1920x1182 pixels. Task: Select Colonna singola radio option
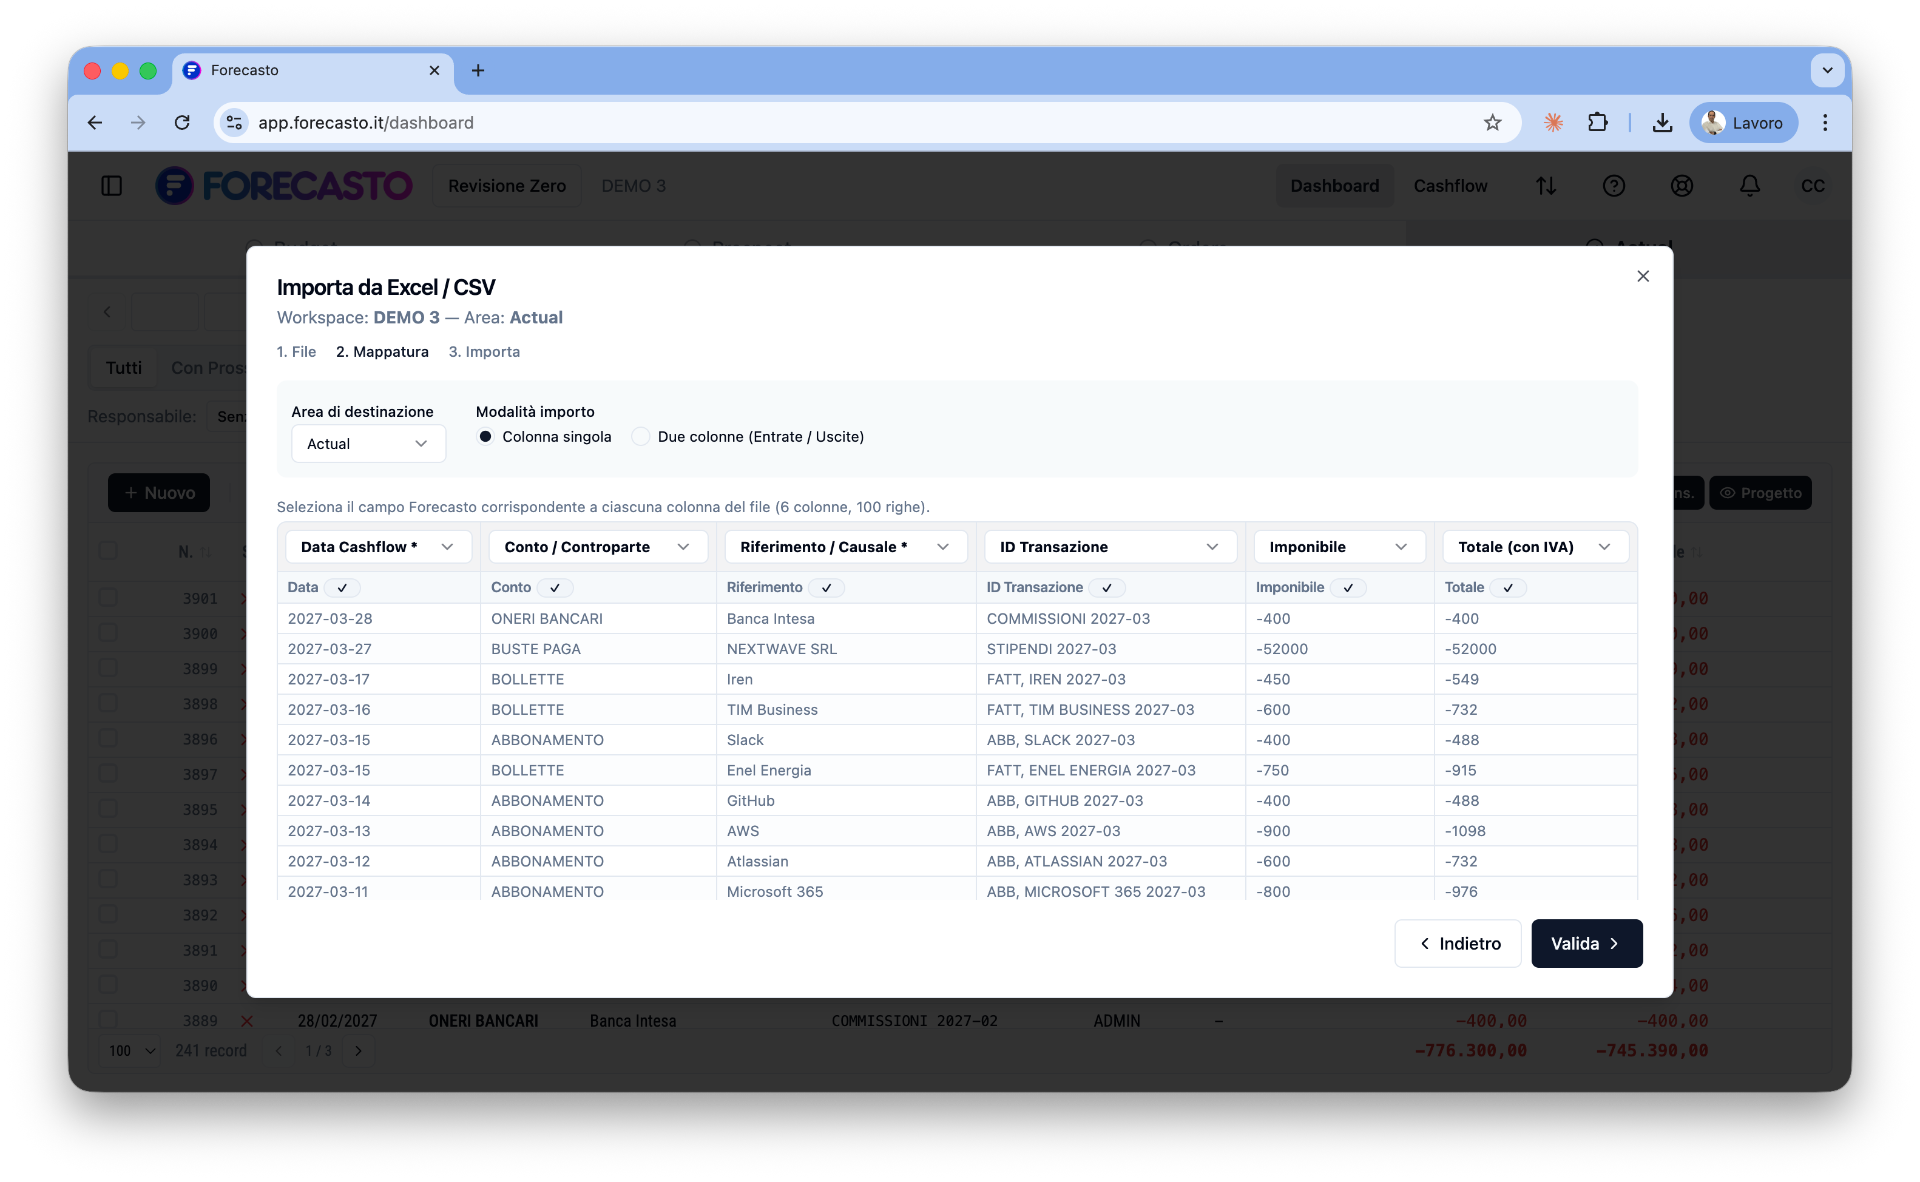click(486, 437)
